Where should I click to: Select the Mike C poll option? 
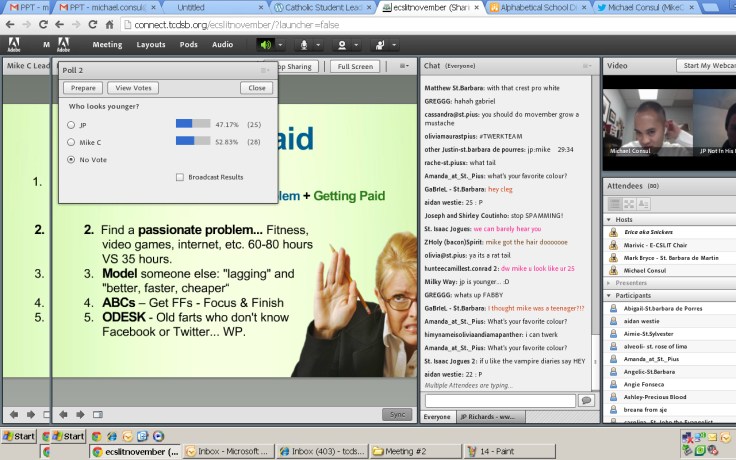(x=70, y=142)
